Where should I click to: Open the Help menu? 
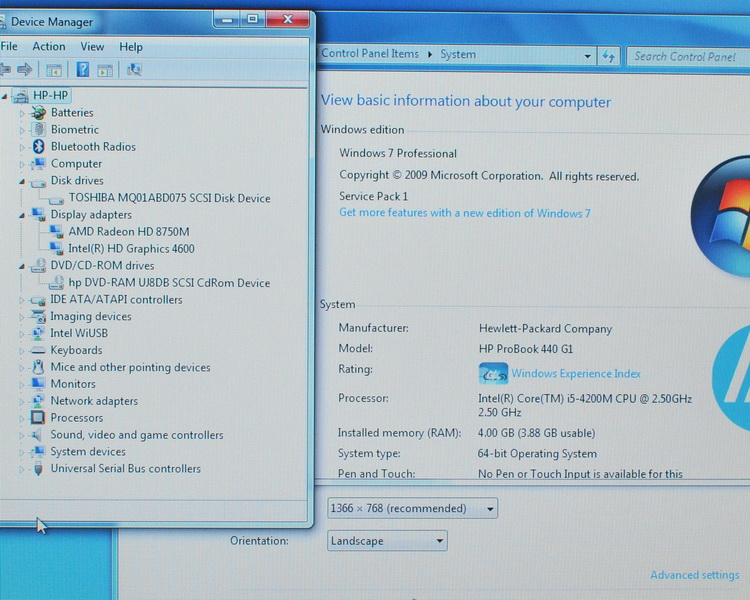[131, 47]
